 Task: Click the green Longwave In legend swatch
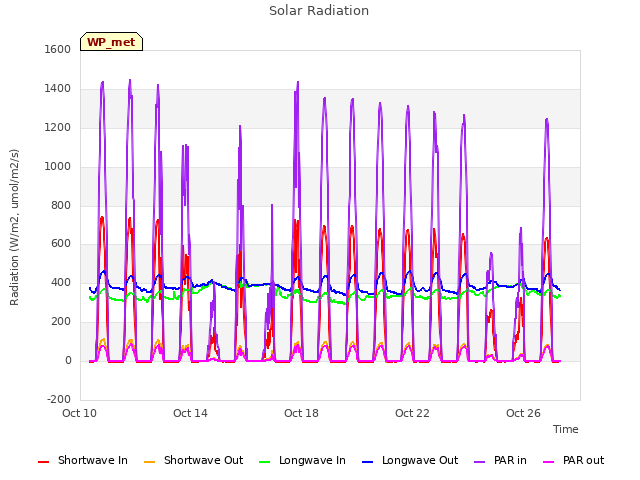pyautogui.click(x=264, y=462)
